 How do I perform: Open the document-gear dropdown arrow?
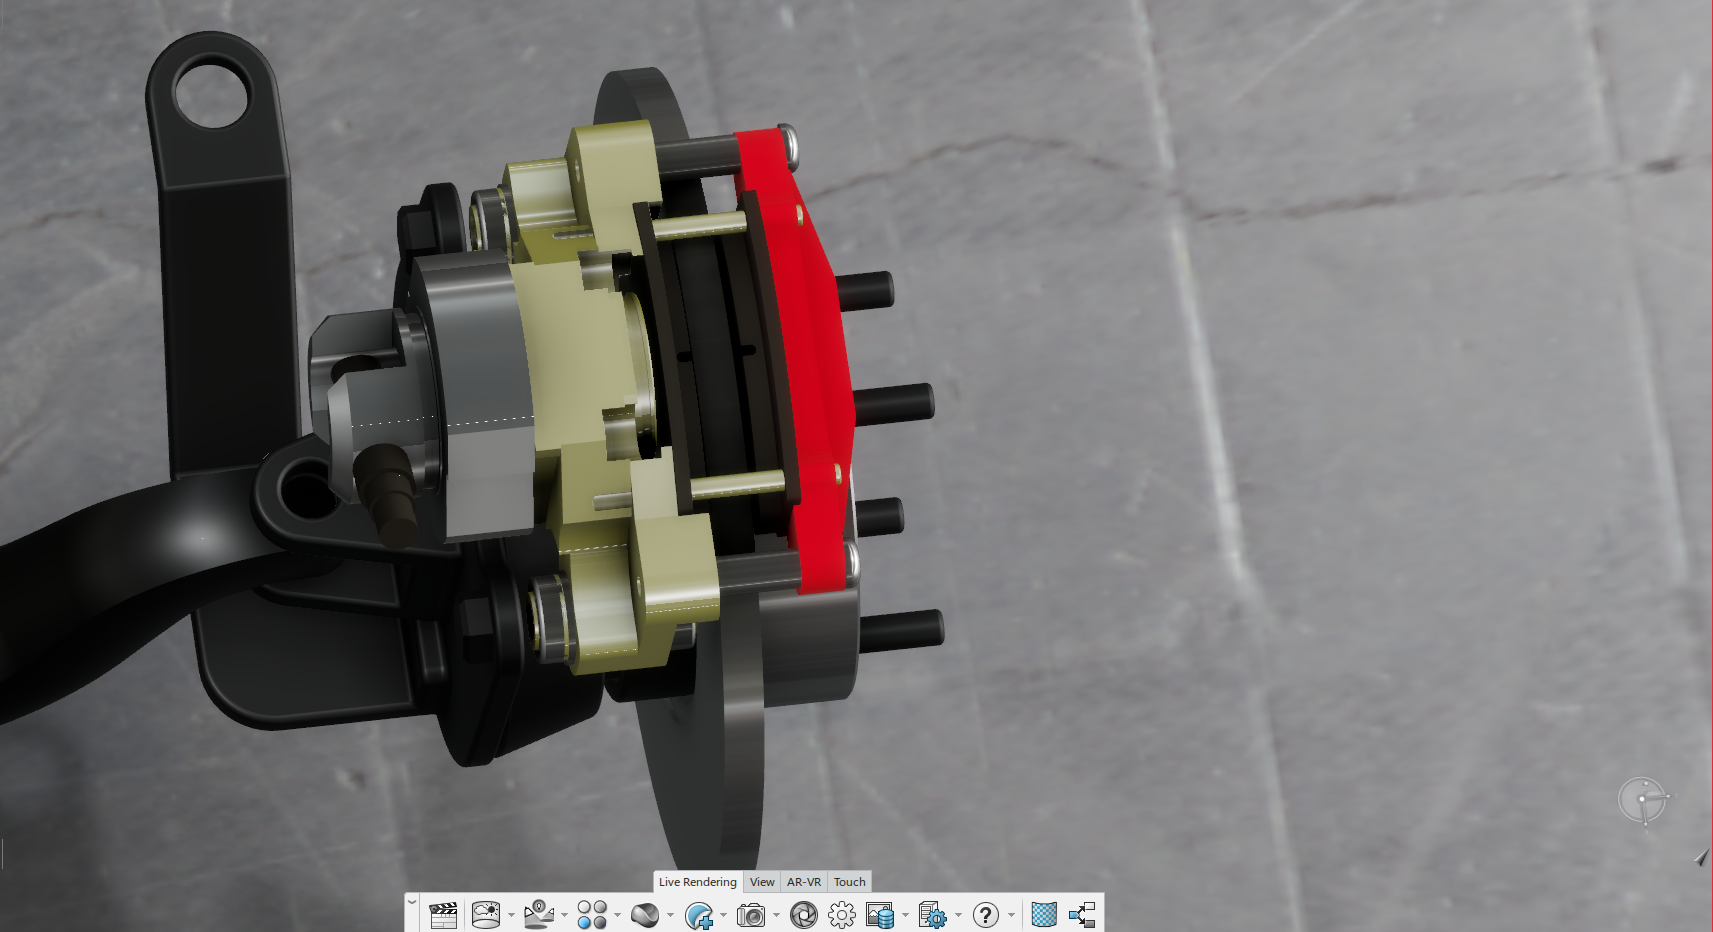point(958,915)
